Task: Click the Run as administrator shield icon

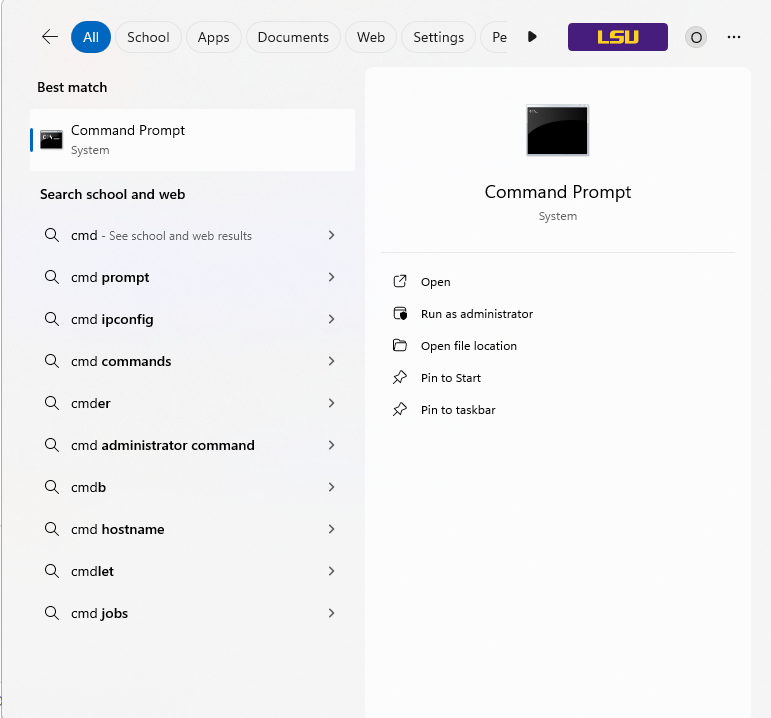Action: (400, 313)
